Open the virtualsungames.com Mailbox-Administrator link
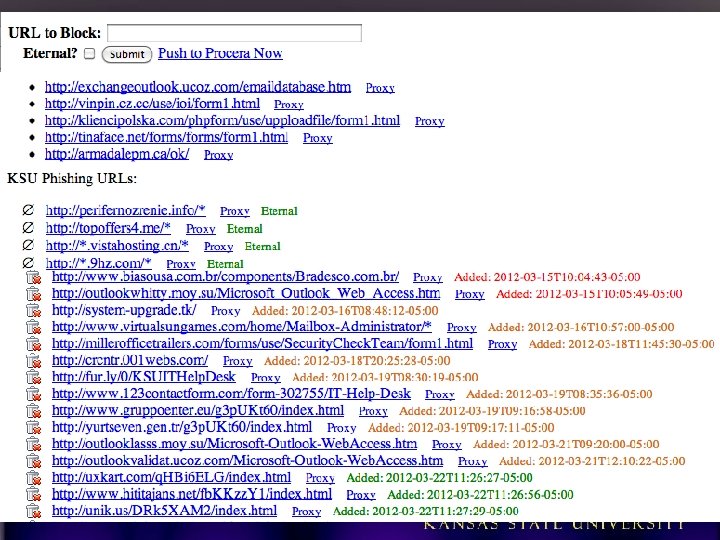 [242, 327]
